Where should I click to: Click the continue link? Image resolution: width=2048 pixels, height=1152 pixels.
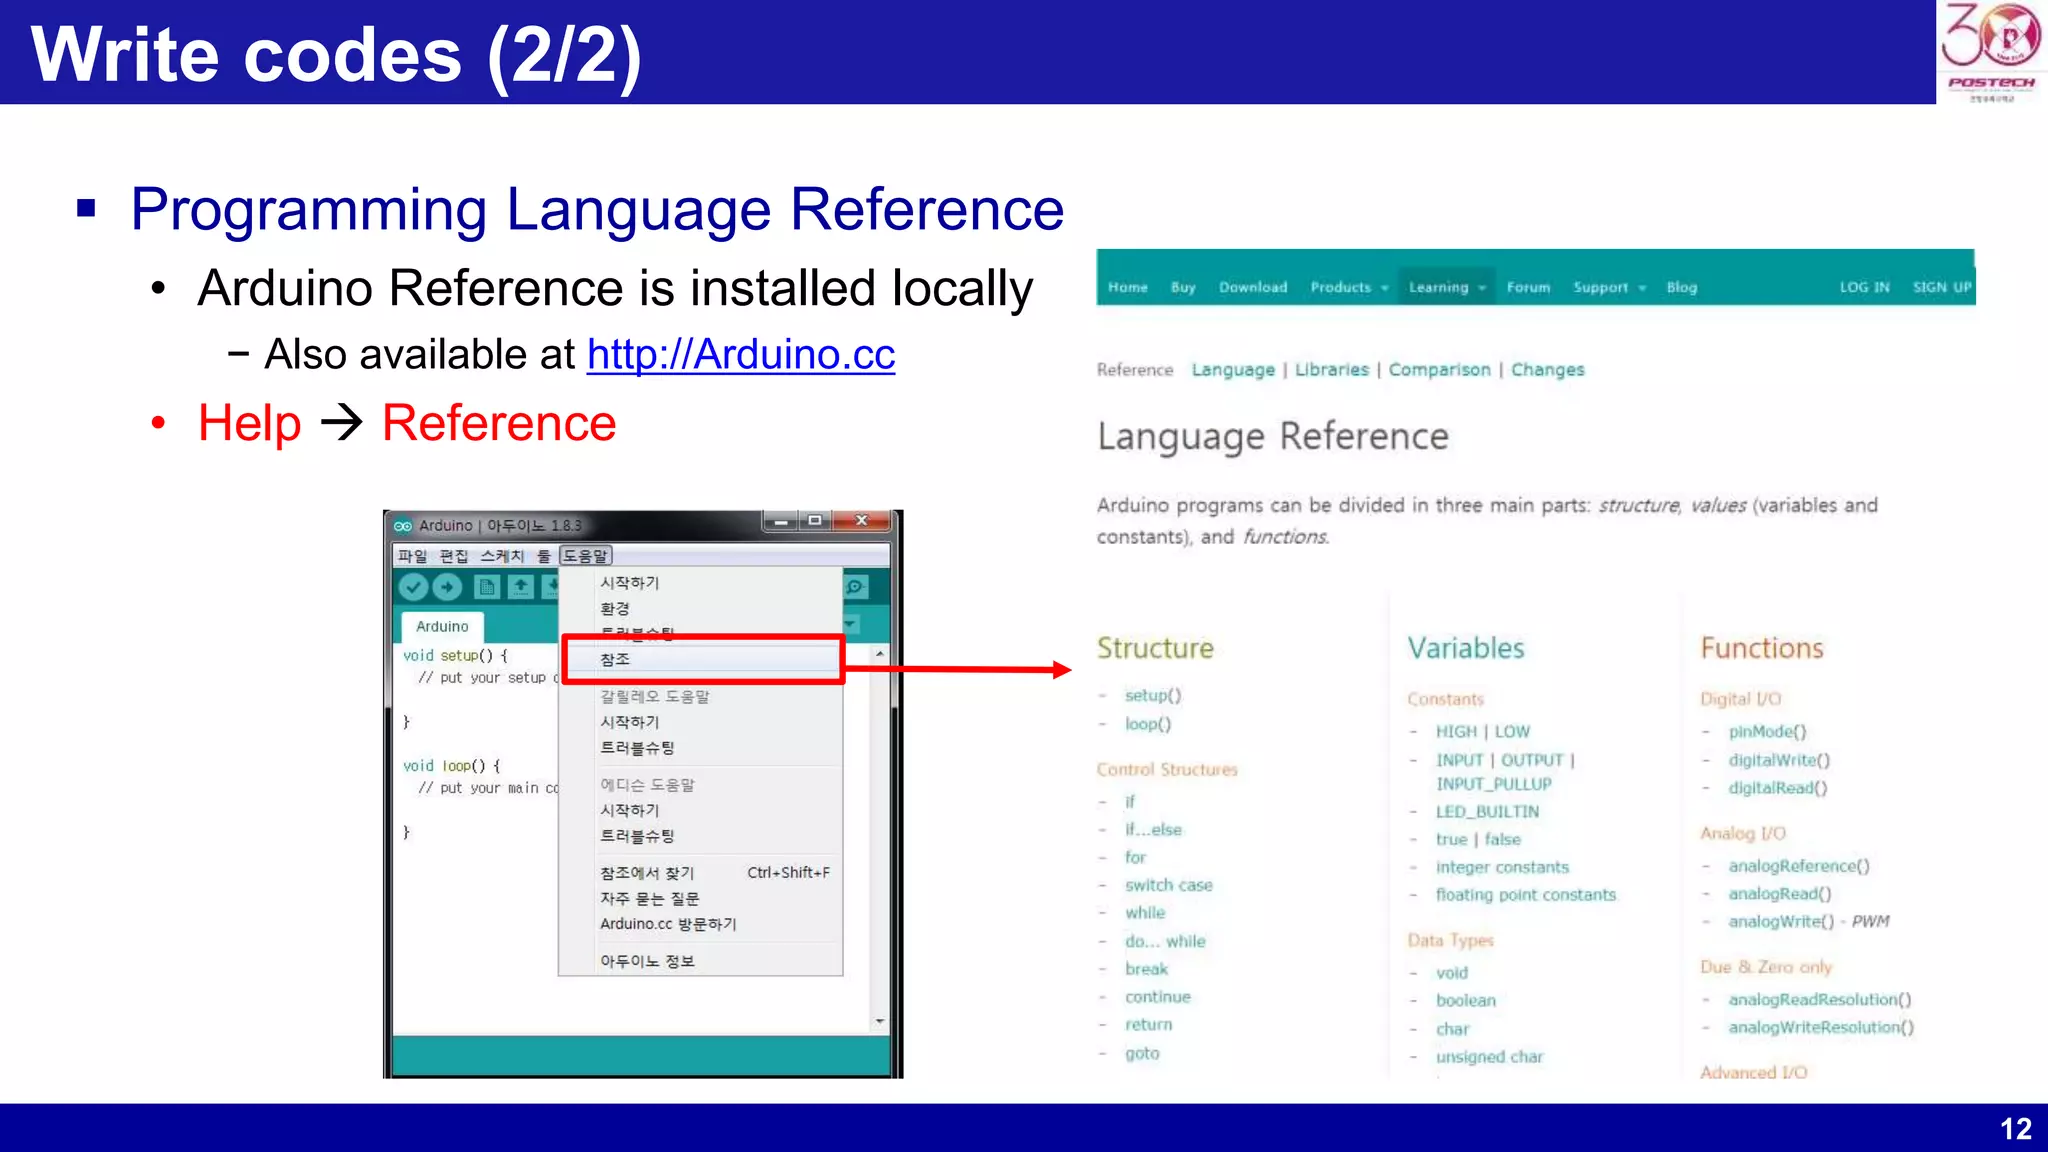(x=1158, y=997)
